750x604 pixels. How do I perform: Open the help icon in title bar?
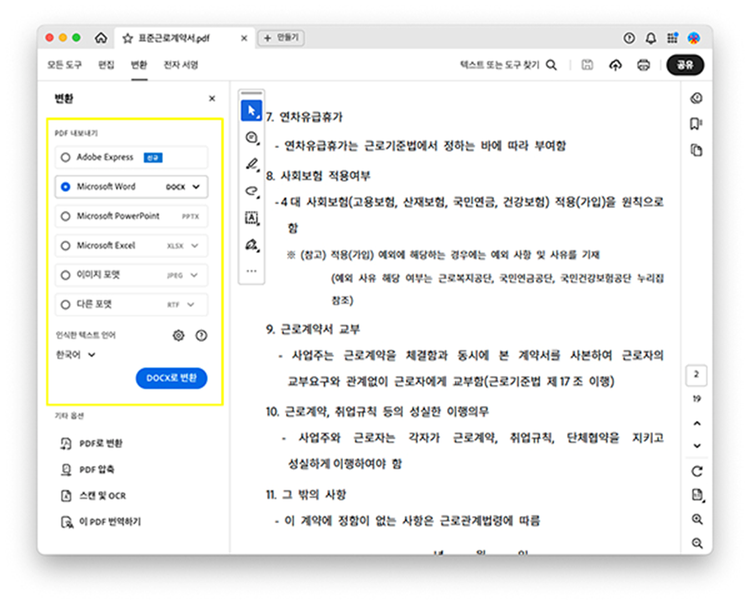click(x=629, y=38)
